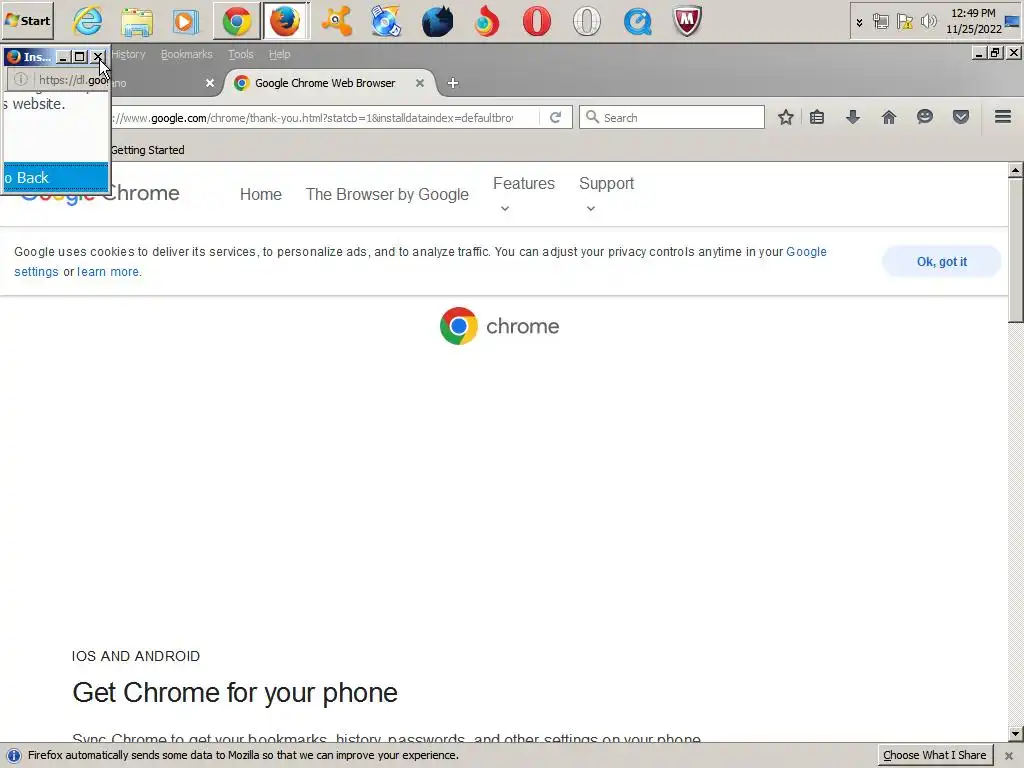
Task: Open the white Opera taskbar icon
Action: pos(586,21)
